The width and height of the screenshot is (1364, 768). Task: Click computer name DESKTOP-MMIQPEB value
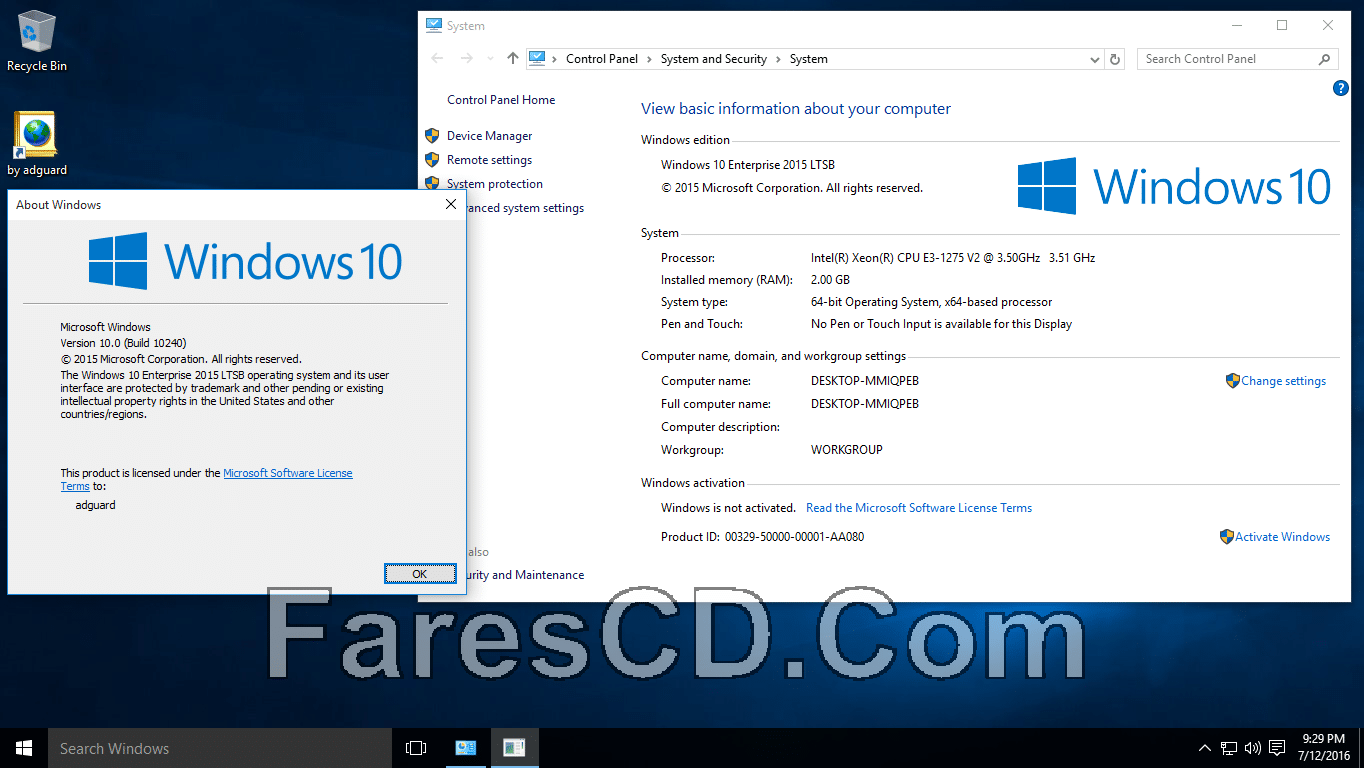coord(864,381)
